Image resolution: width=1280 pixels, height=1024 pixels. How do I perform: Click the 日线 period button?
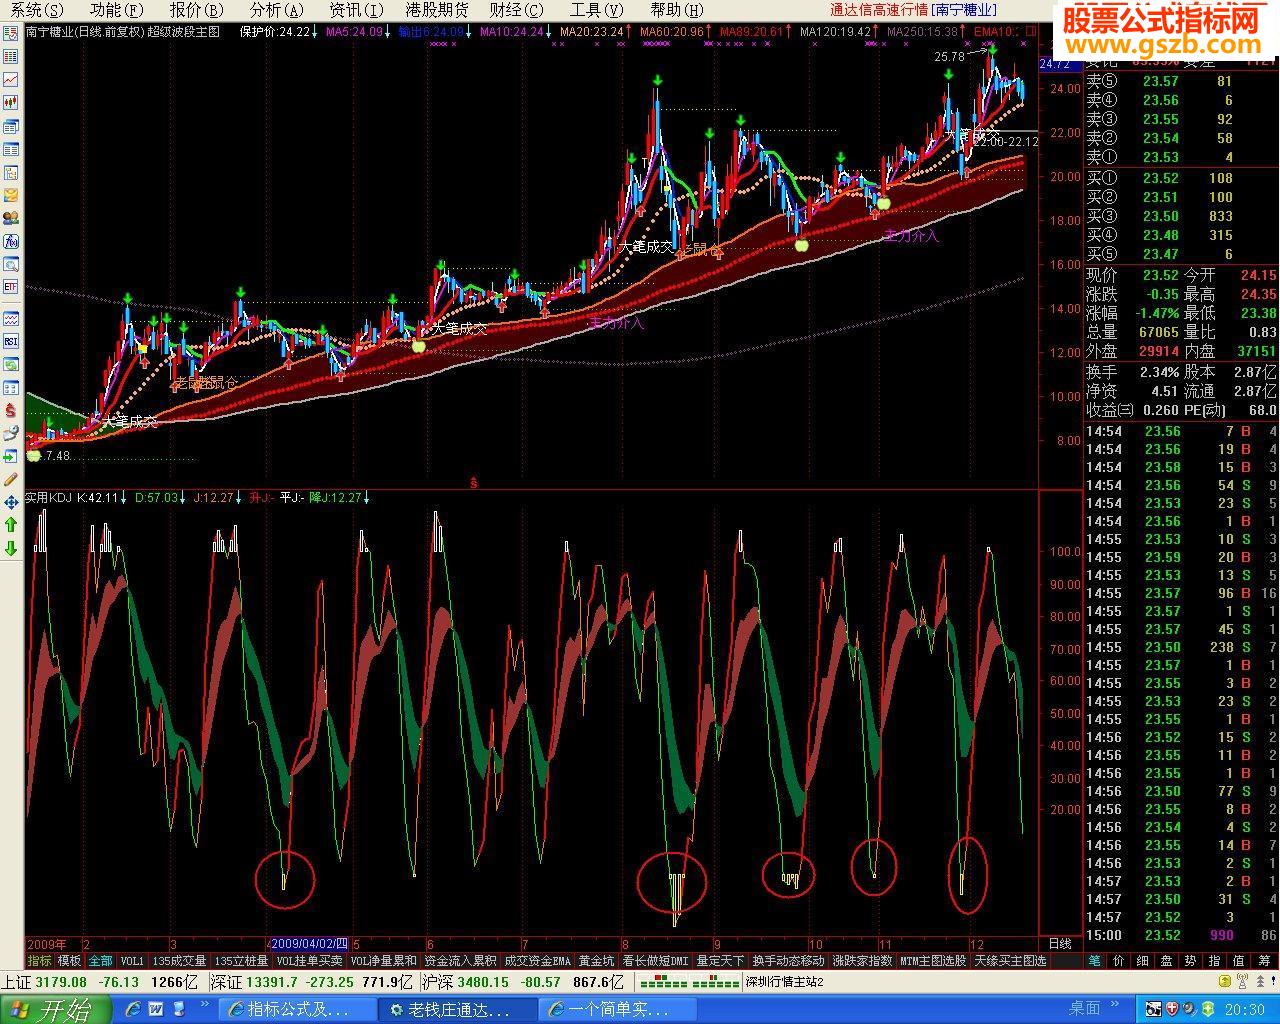(1060, 943)
